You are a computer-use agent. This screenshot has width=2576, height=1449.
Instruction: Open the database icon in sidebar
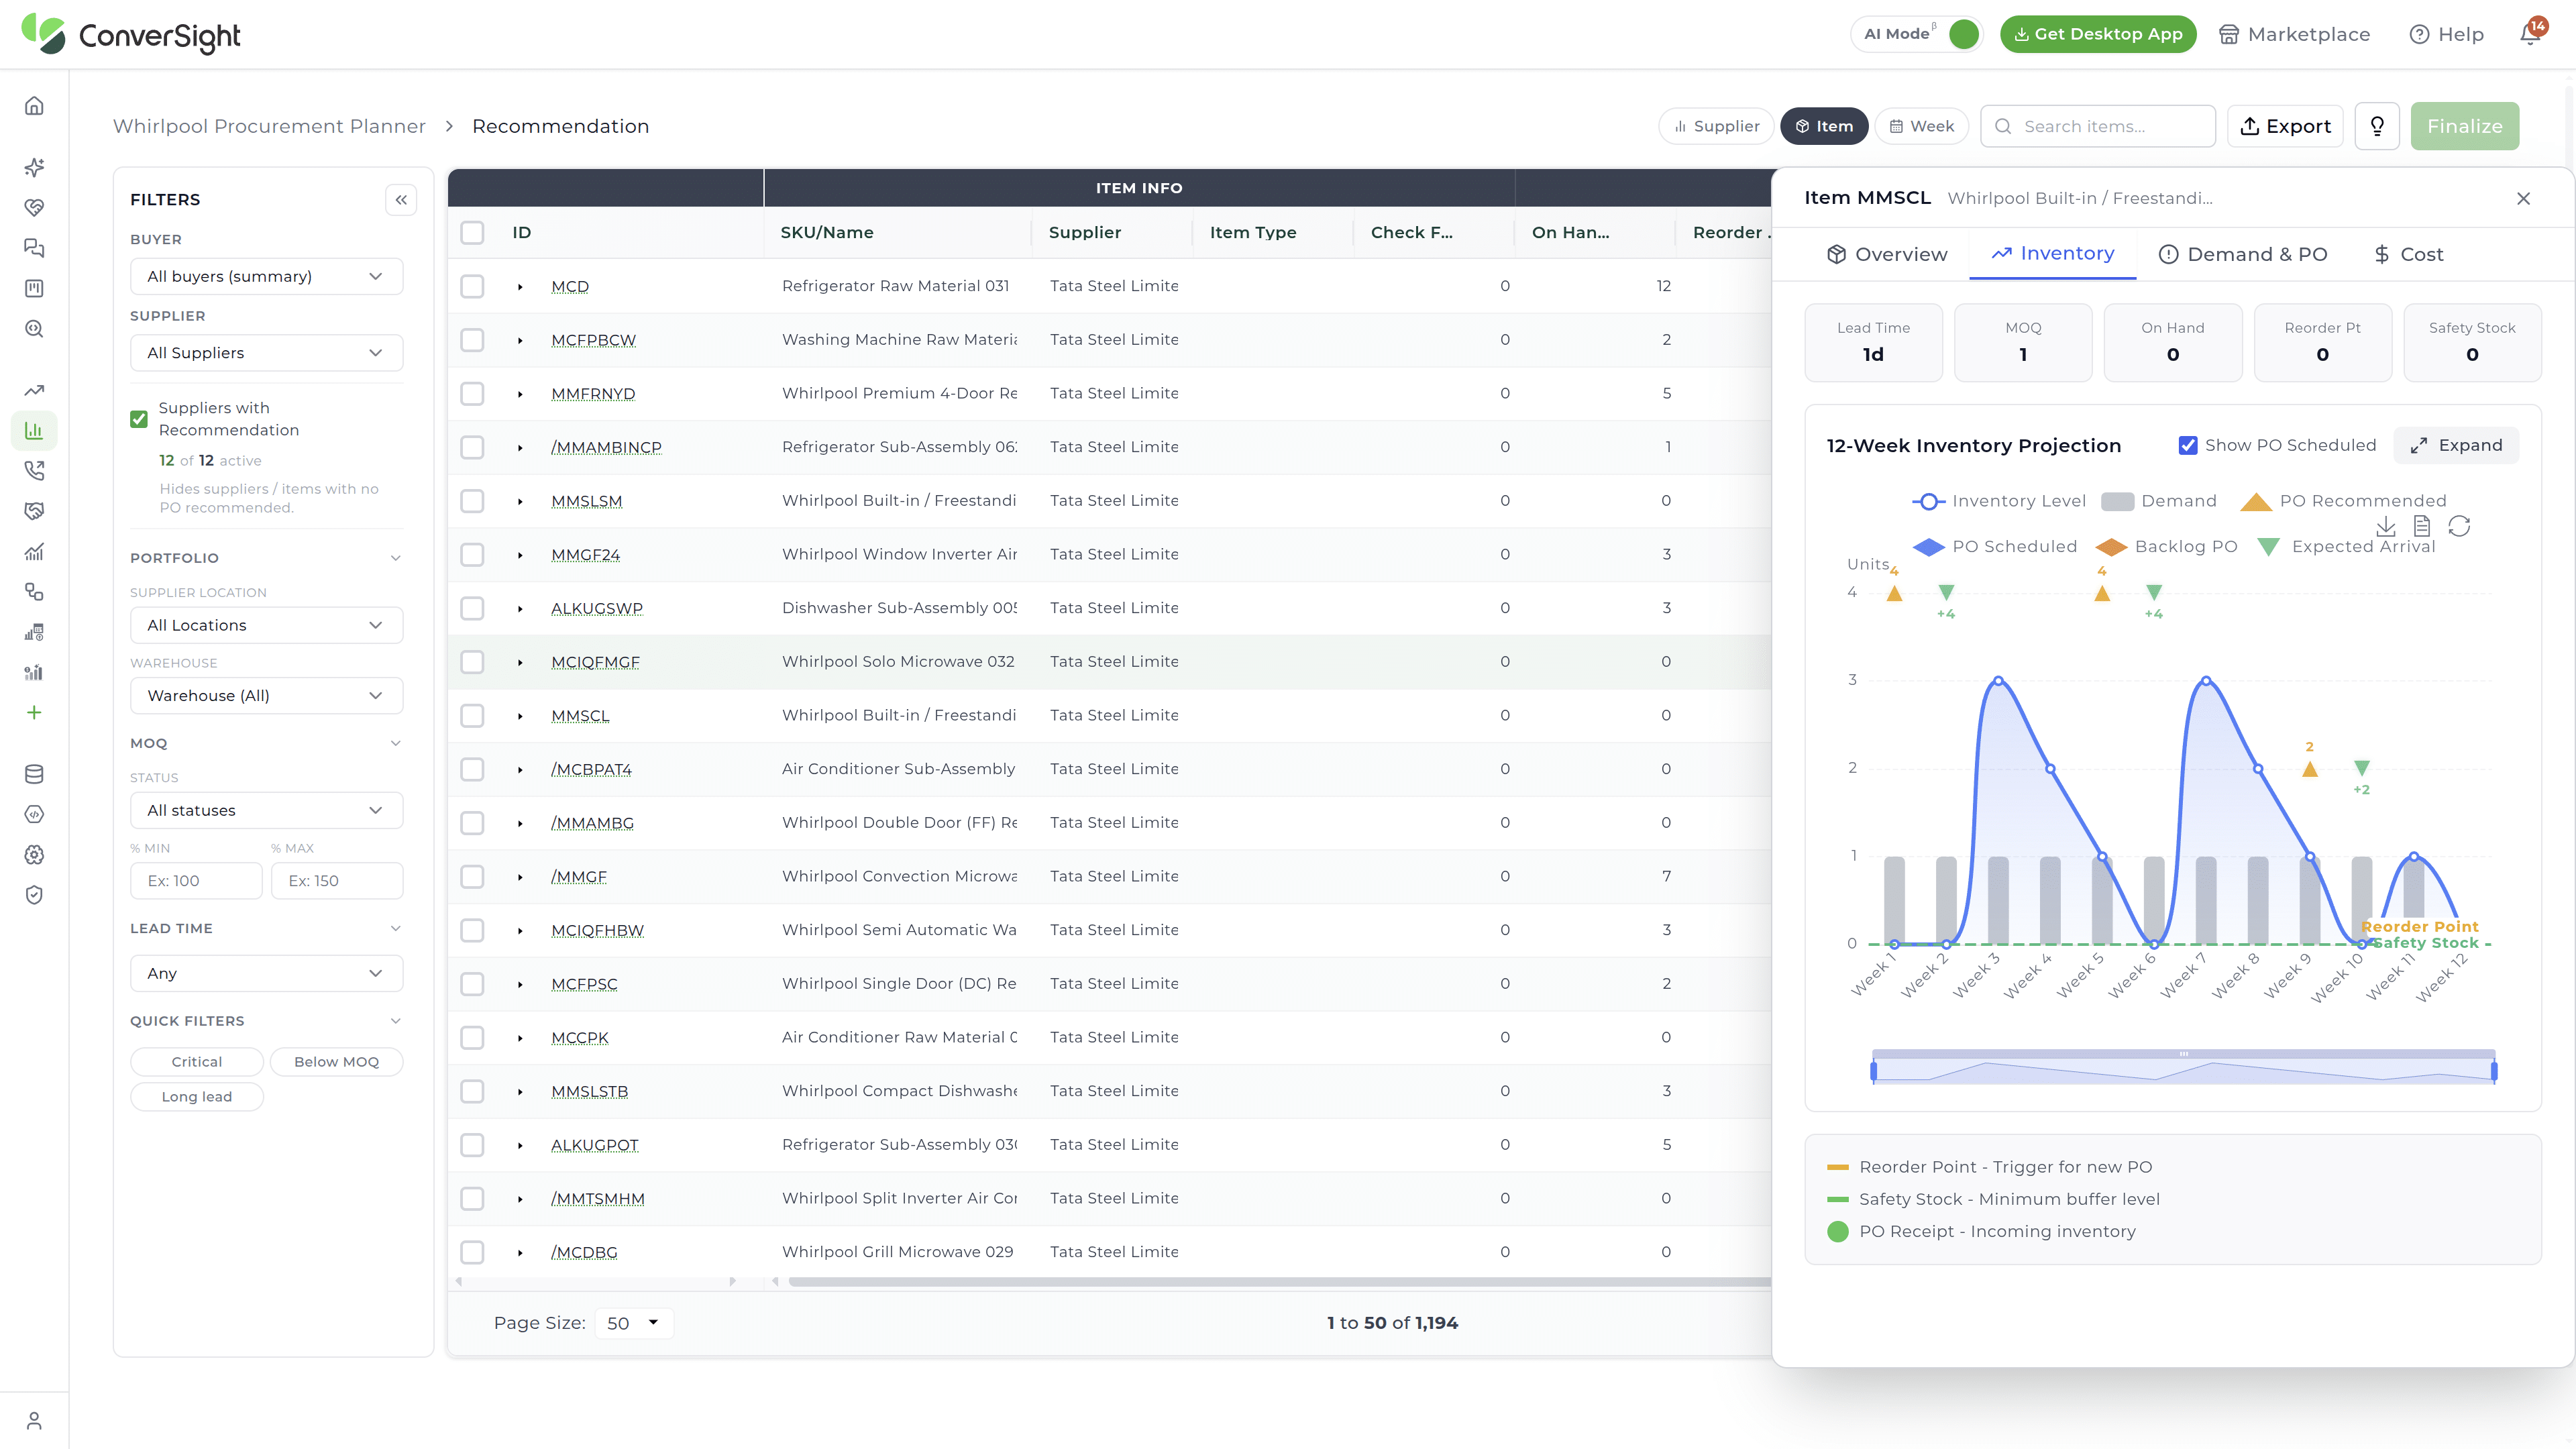(x=34, y=774)
